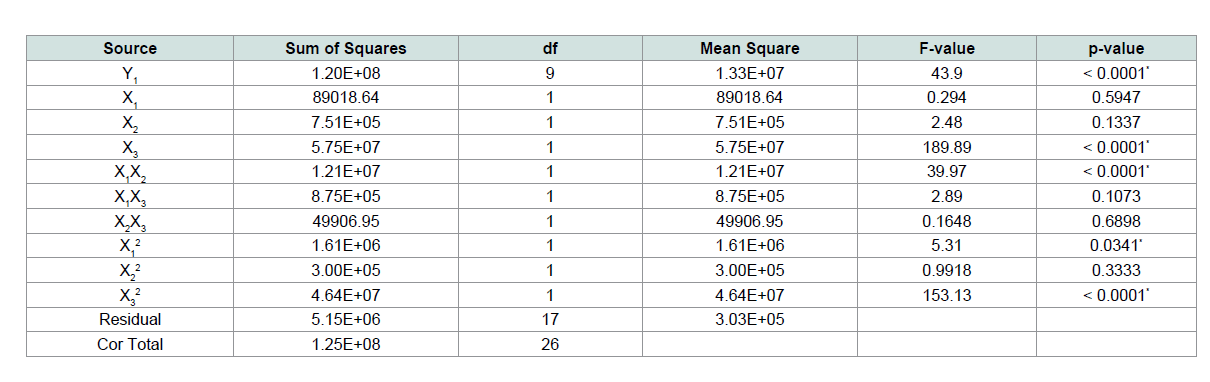
Task: Select the F-value cell 189.89
Action: pos(946,146)
